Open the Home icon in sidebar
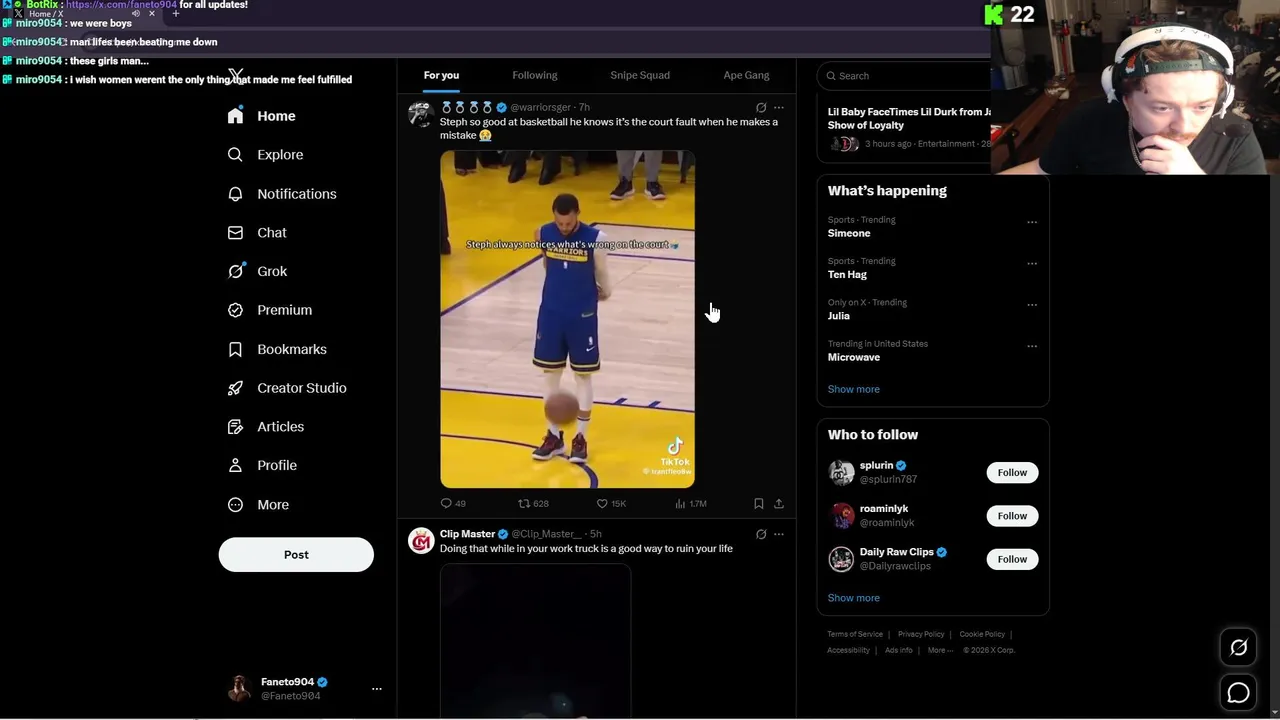Image resolution: width=1280 pixels, height=720 pixels. (235, 116)
